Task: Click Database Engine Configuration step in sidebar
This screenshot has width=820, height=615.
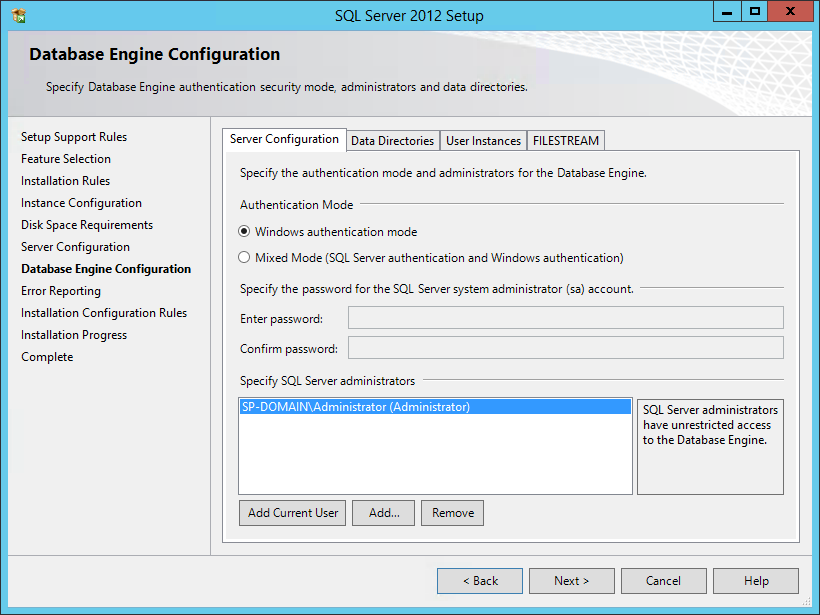Action: (x=106, y=269)
